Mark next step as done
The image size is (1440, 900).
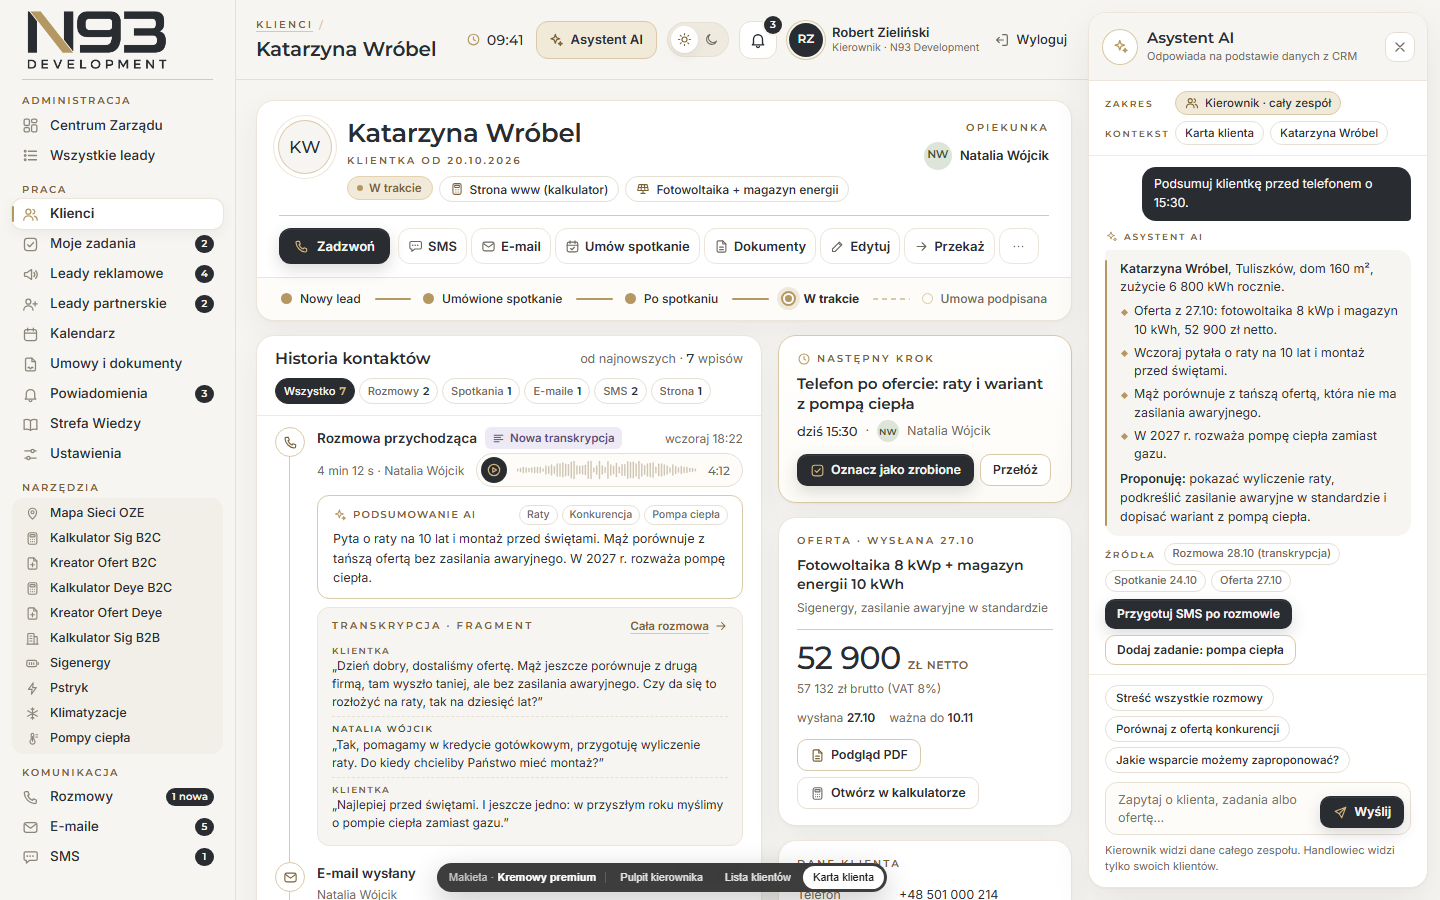[x=885, y=470]
